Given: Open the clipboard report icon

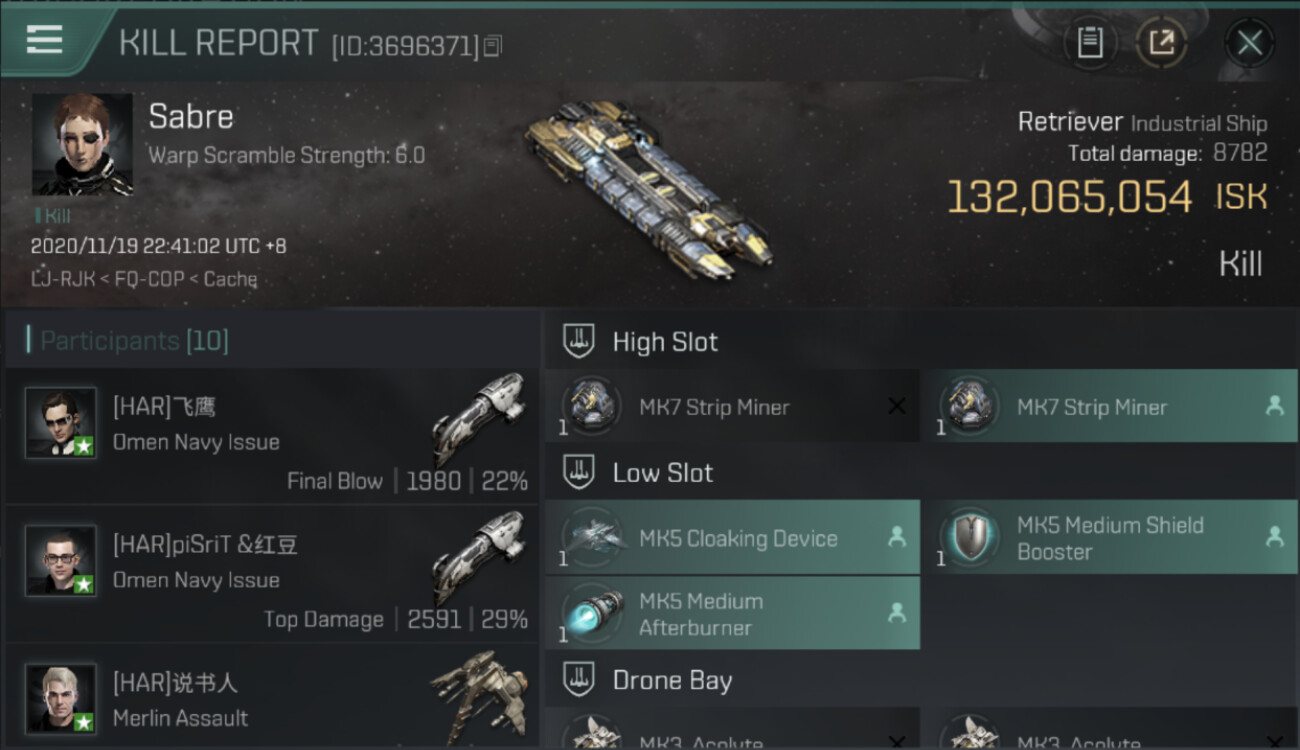Looking at the screenshot, I should pyautogui.click(x=1090, y=43).
